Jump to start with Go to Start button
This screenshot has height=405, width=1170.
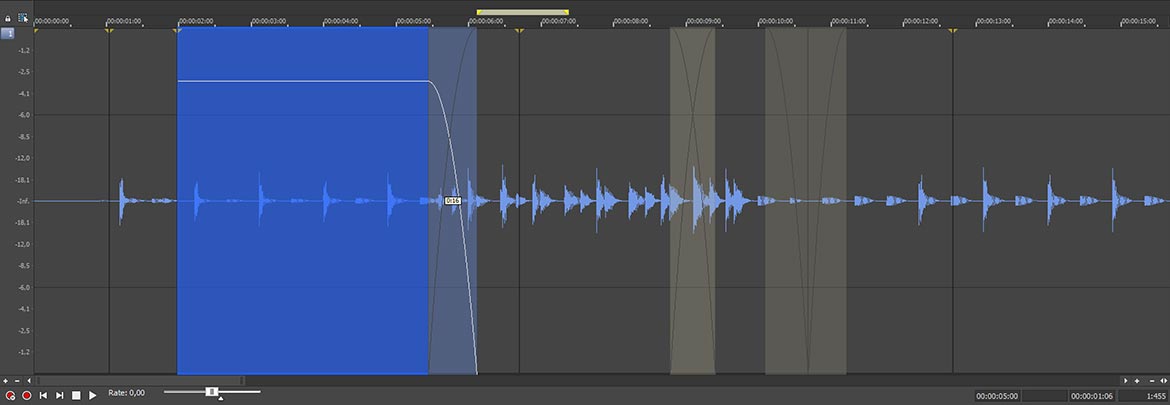click(43, 395)
